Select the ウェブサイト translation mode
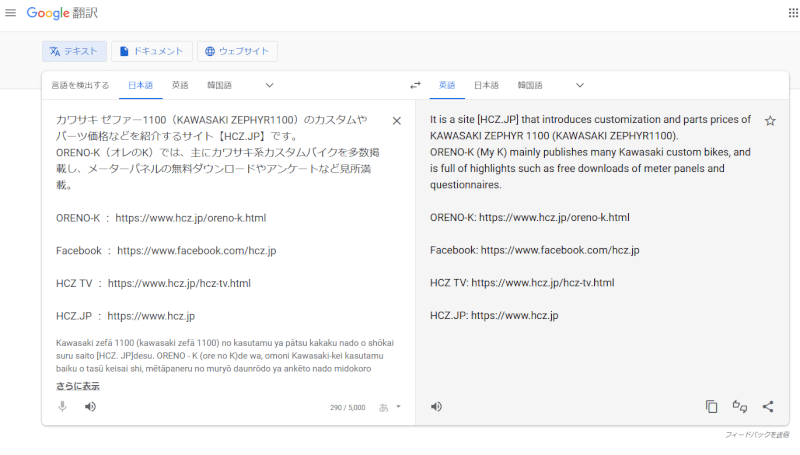The width and height of the screenshot is (800, 455). tap(237, 51)
